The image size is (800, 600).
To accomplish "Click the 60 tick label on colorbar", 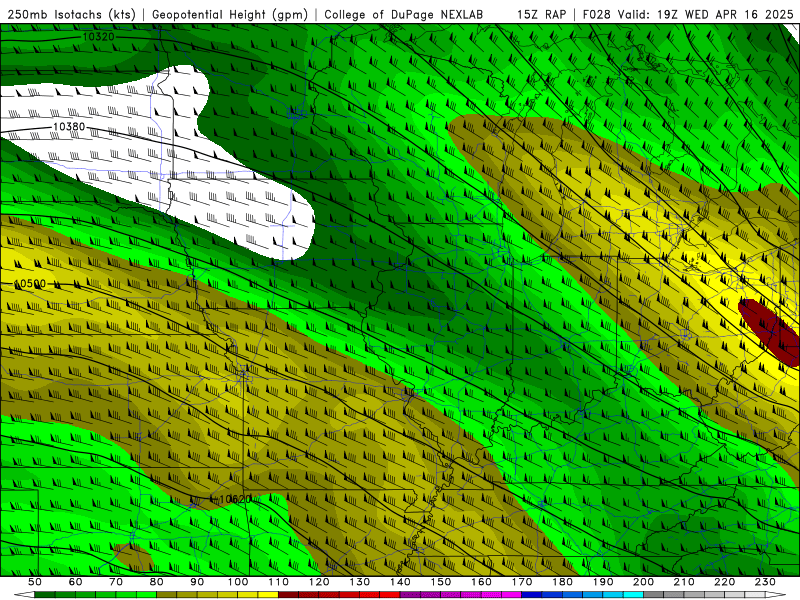I will pyautogui.click(x=75, y=582).
